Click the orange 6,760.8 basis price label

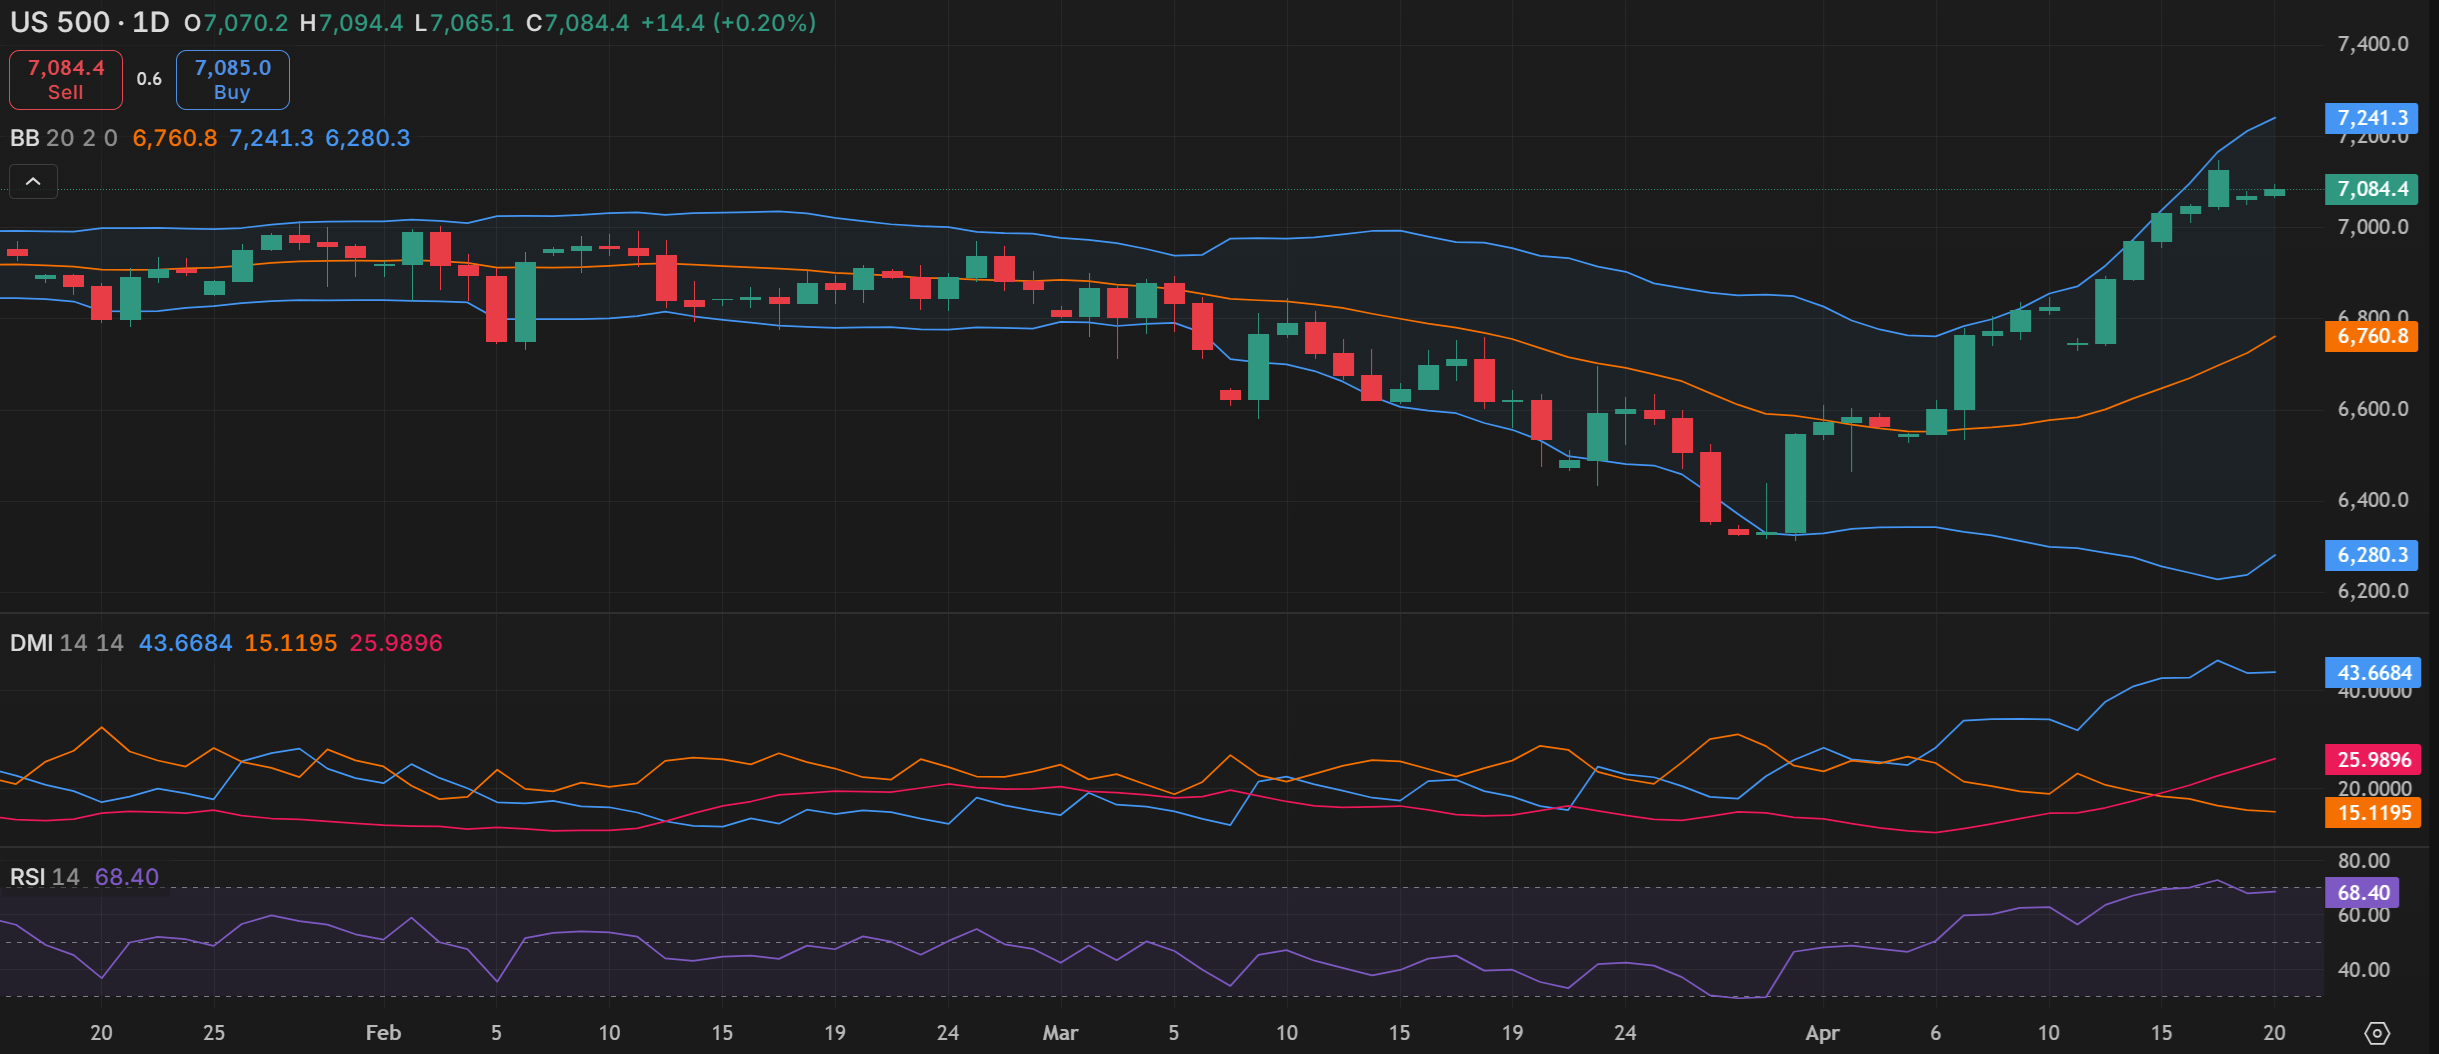[2372, 336]
